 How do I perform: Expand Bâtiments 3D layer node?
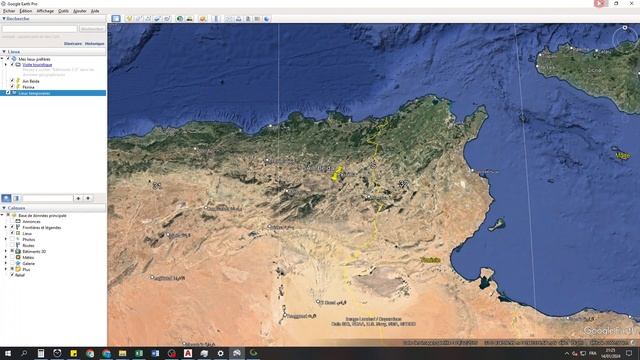[6, 251]
